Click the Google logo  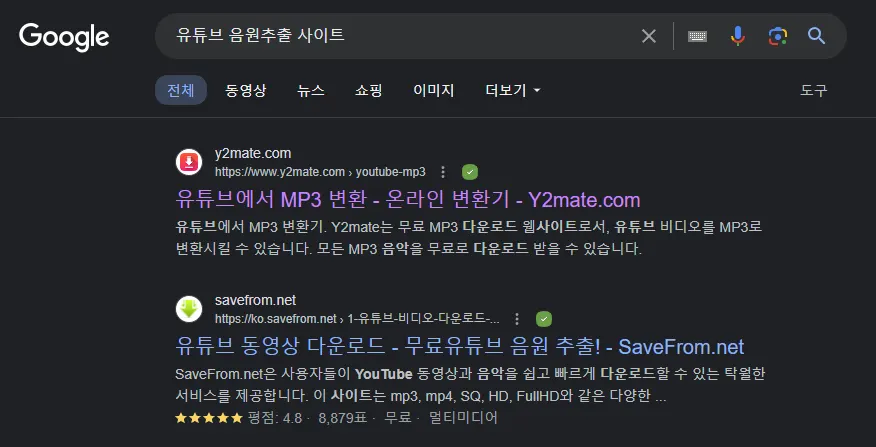(64, 37)
